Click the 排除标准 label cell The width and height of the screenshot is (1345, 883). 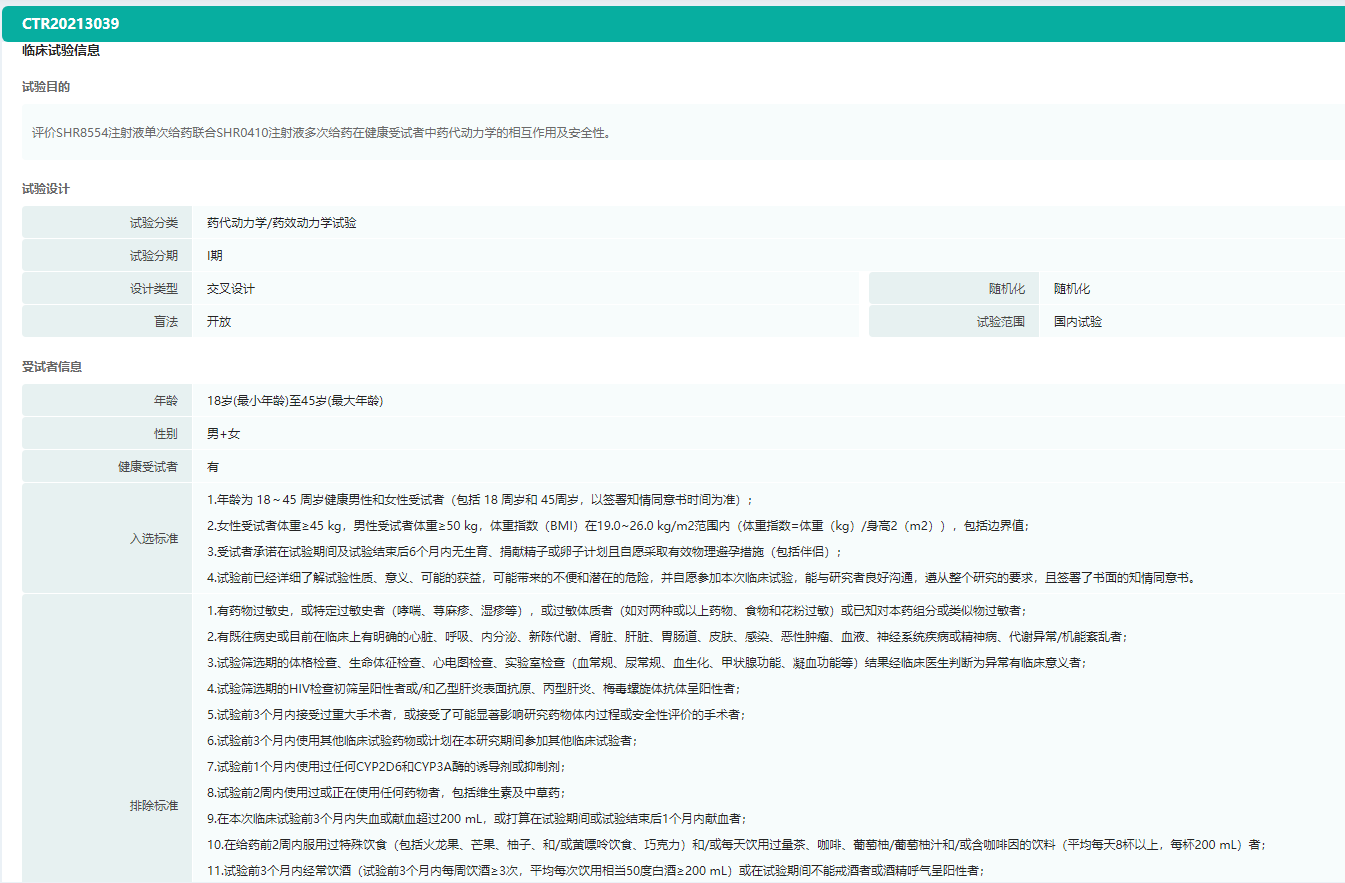[x=153, y=806]
